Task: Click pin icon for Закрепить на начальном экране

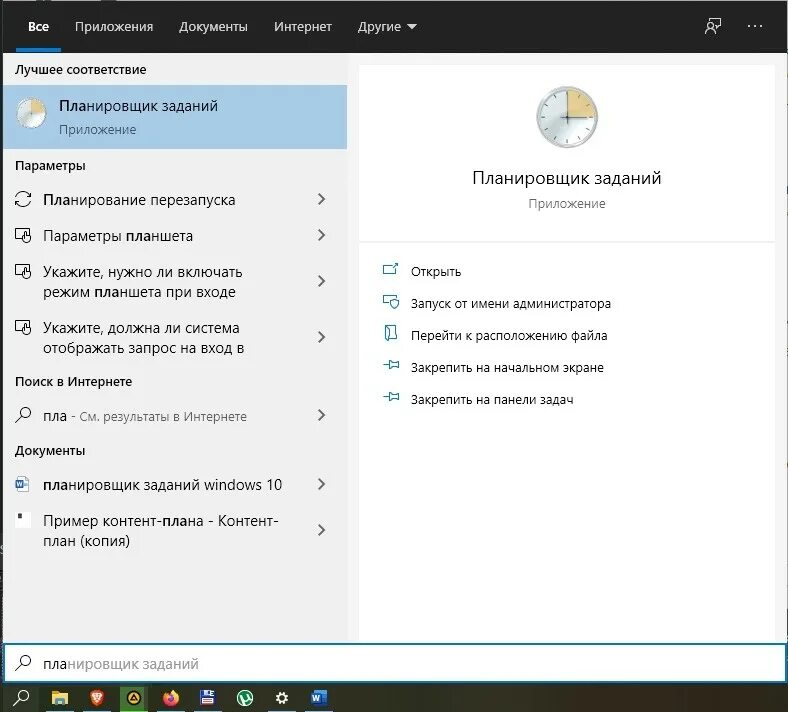Action: coord(391,365)
